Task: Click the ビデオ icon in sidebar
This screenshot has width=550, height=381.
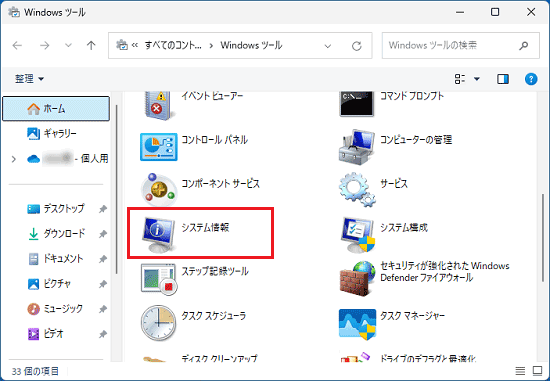Action: (33, 334)
